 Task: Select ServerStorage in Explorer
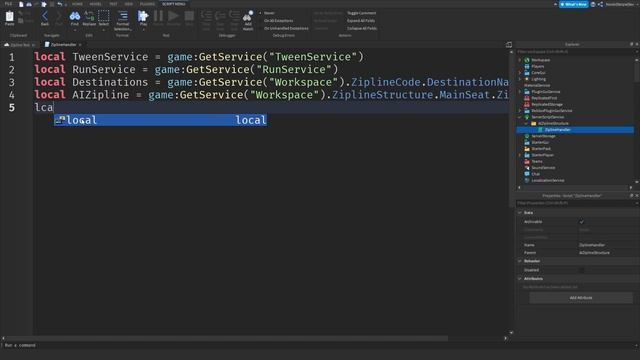click(x=543, y=136)
